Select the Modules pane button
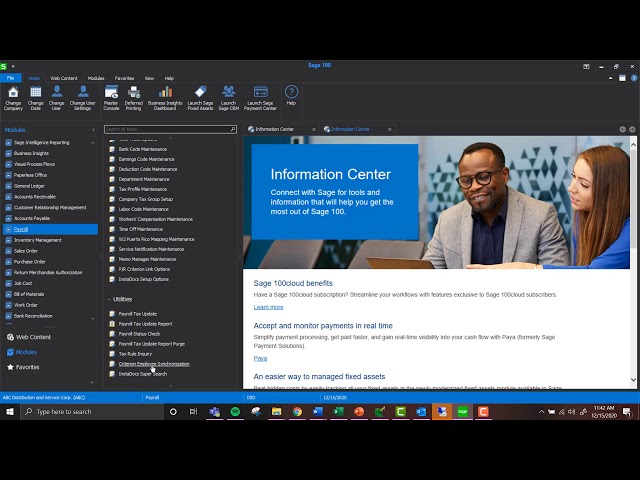Screen dimensions: 640x480 tap(22, 352)
